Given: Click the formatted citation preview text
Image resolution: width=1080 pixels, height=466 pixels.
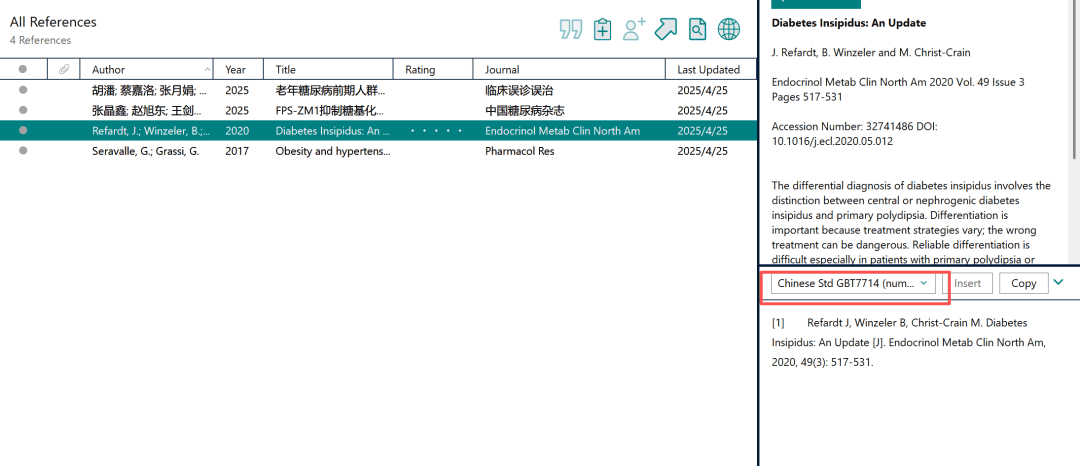Looking at the screenshot, I should point(908,342).
